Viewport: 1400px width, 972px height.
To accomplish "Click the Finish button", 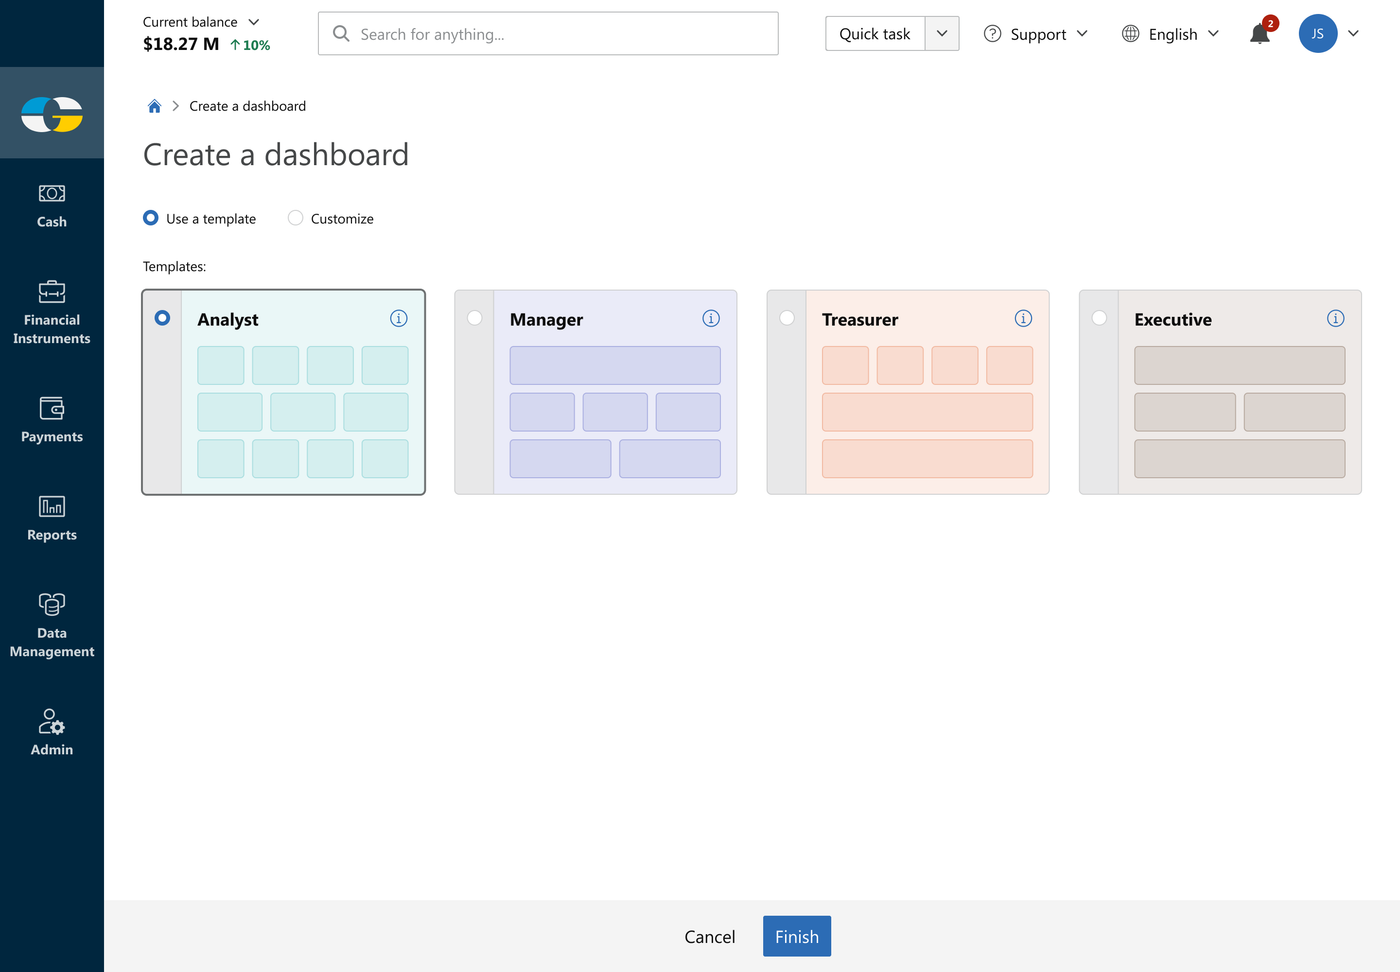I will (x=797, y=937).
